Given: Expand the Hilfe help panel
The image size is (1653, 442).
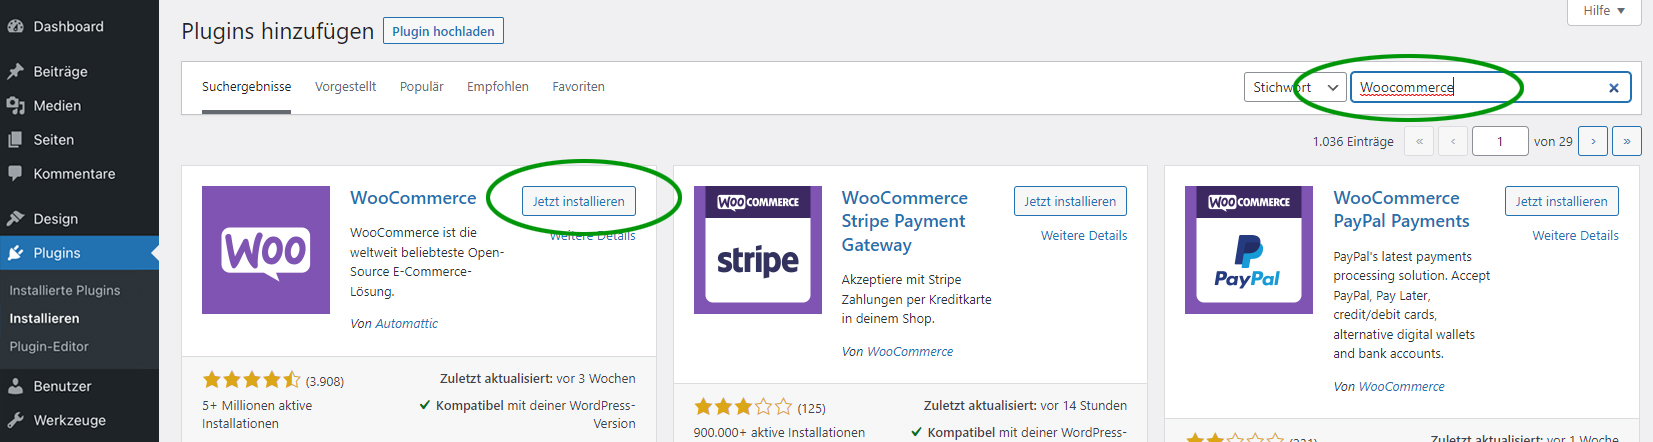Looking at the screenshot, I should tap(1604, 11).
